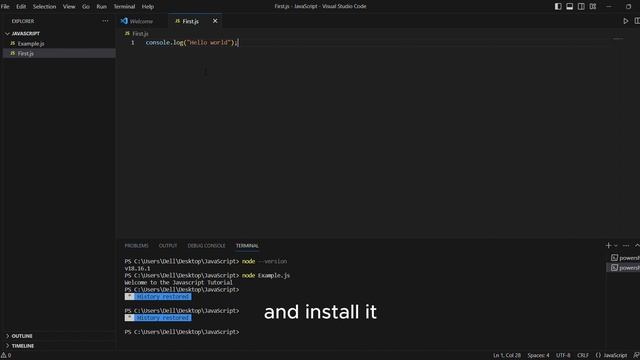Switch to the OUTPUT panel tab
The width and height of the screenshot is (640, 360).
click(168, 246)
